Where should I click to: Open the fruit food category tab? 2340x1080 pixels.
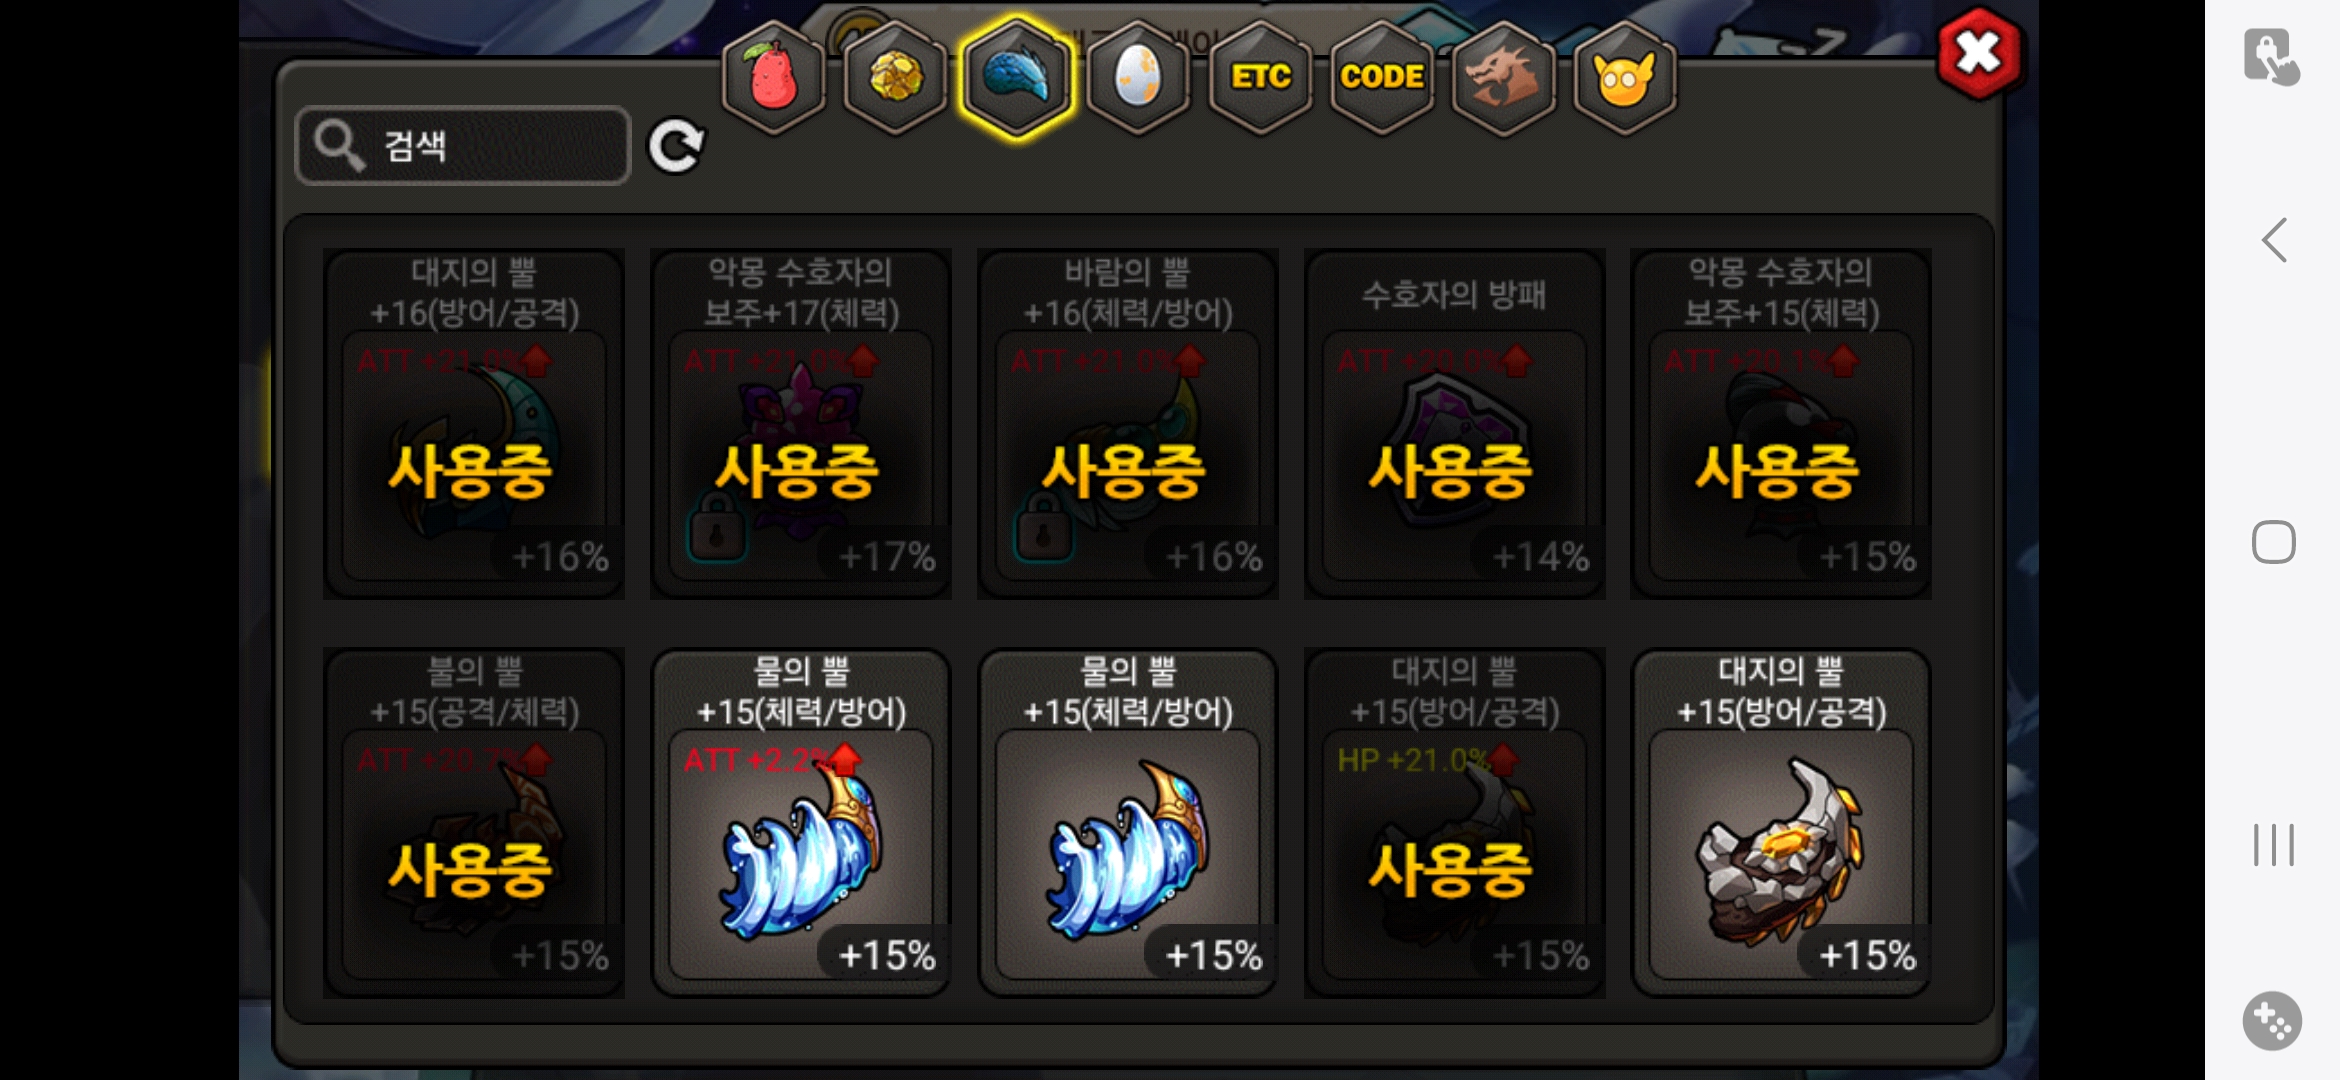click(x=773, y=77)
